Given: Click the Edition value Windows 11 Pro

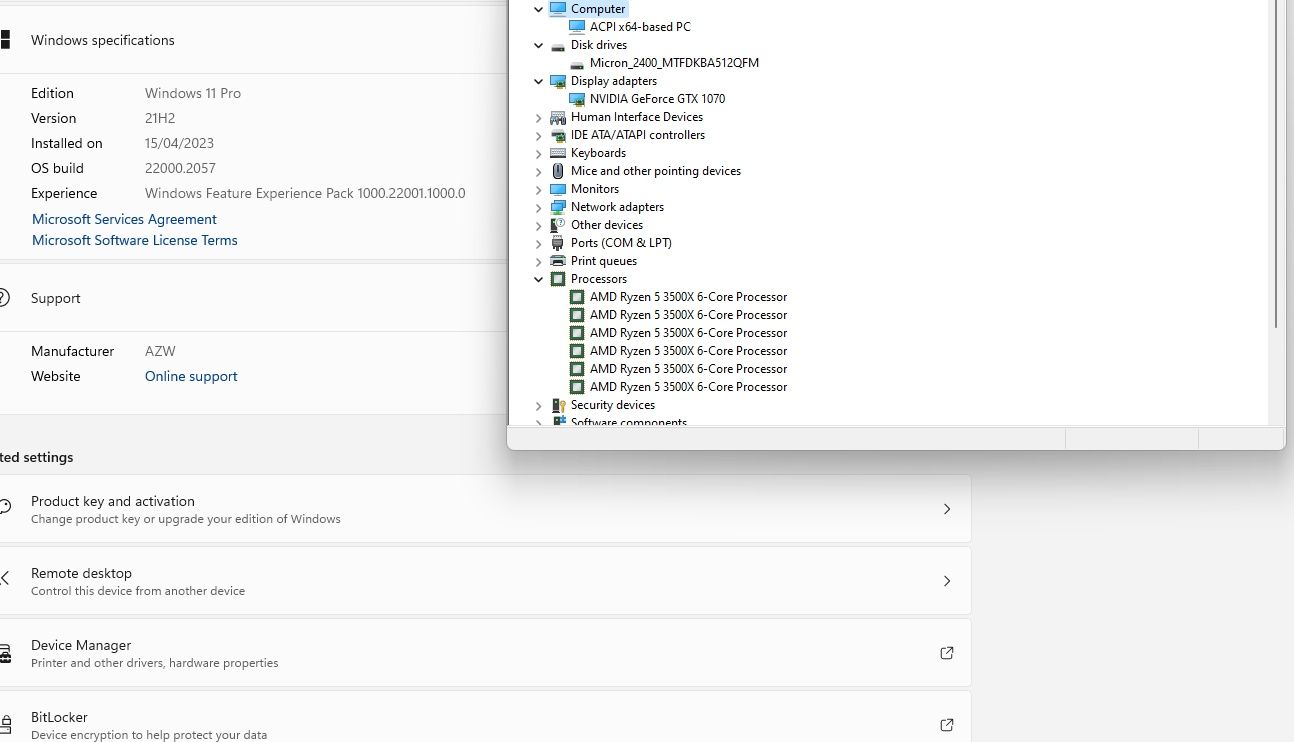Looking at the screenshot, I should point(193,93).
